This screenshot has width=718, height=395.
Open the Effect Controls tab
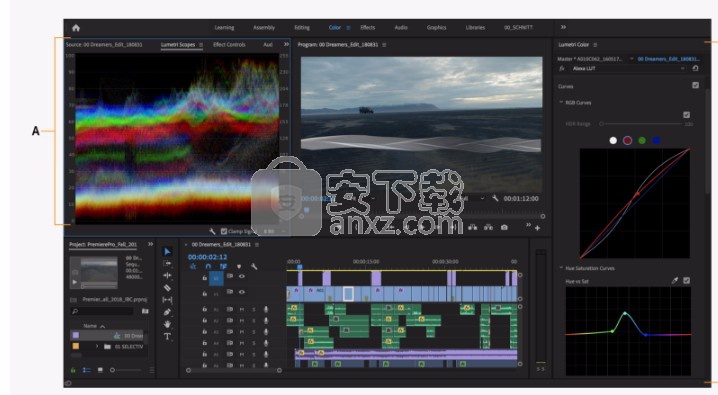click(x=229, y=44)
